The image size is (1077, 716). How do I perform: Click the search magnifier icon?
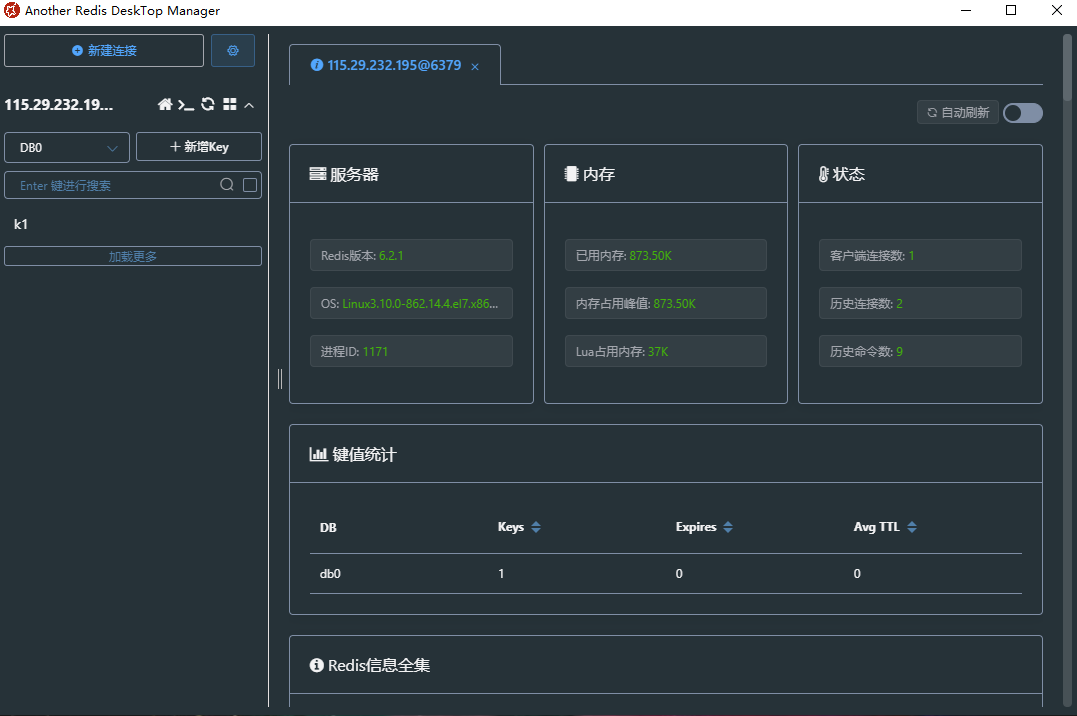(227, 185)
